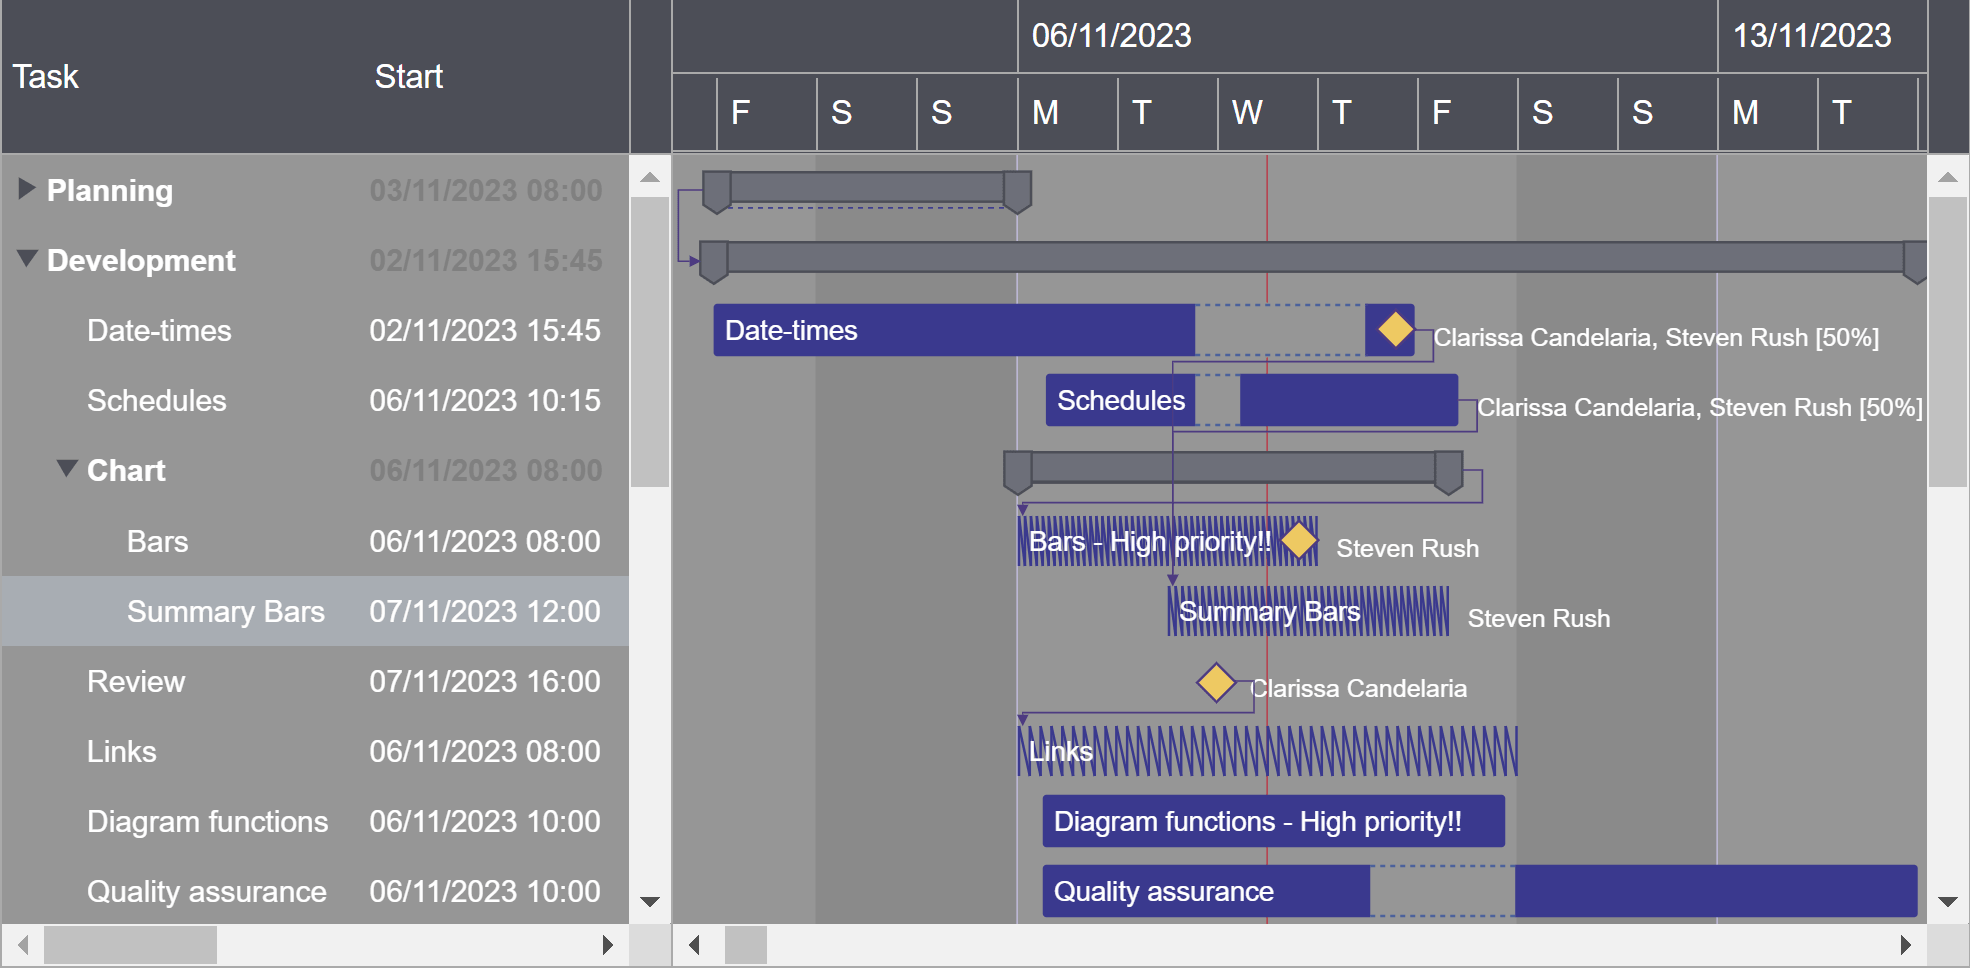Click Steven Rush's milestone diamond beside Bars

pyautogui.click(x=1301, y=541)
